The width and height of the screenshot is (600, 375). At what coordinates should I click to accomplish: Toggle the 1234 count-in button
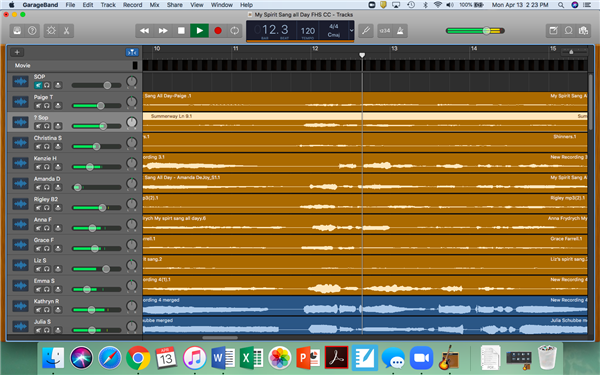pos(385,31)
